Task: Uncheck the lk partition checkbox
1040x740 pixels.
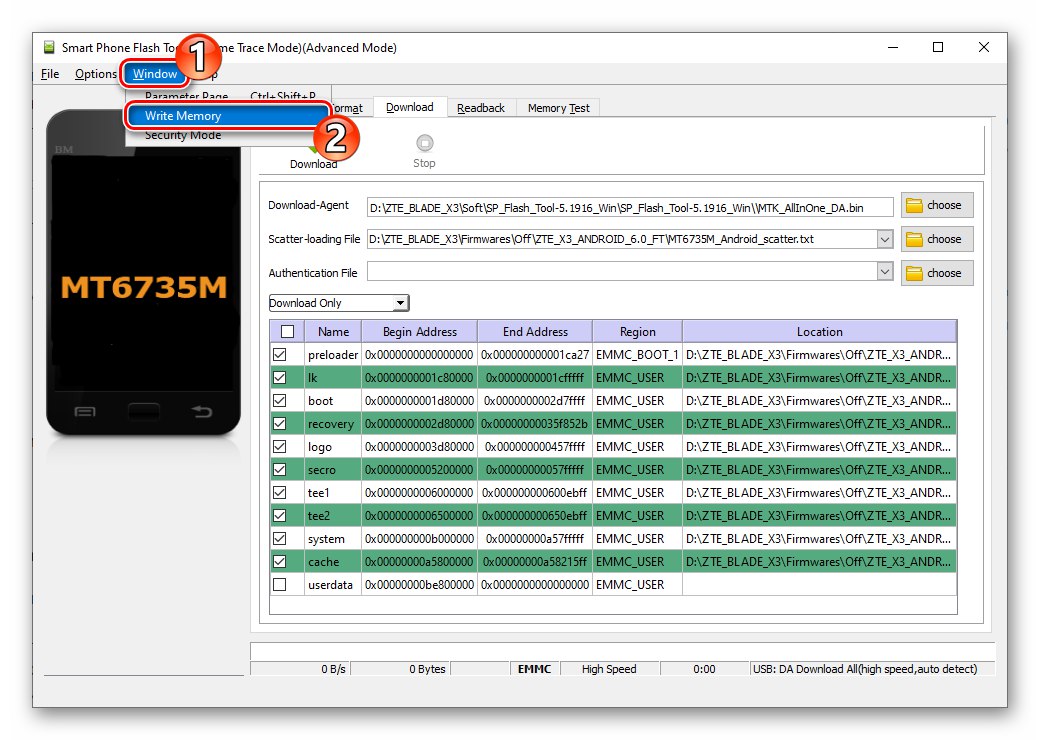Action: (x=280, y=378)
